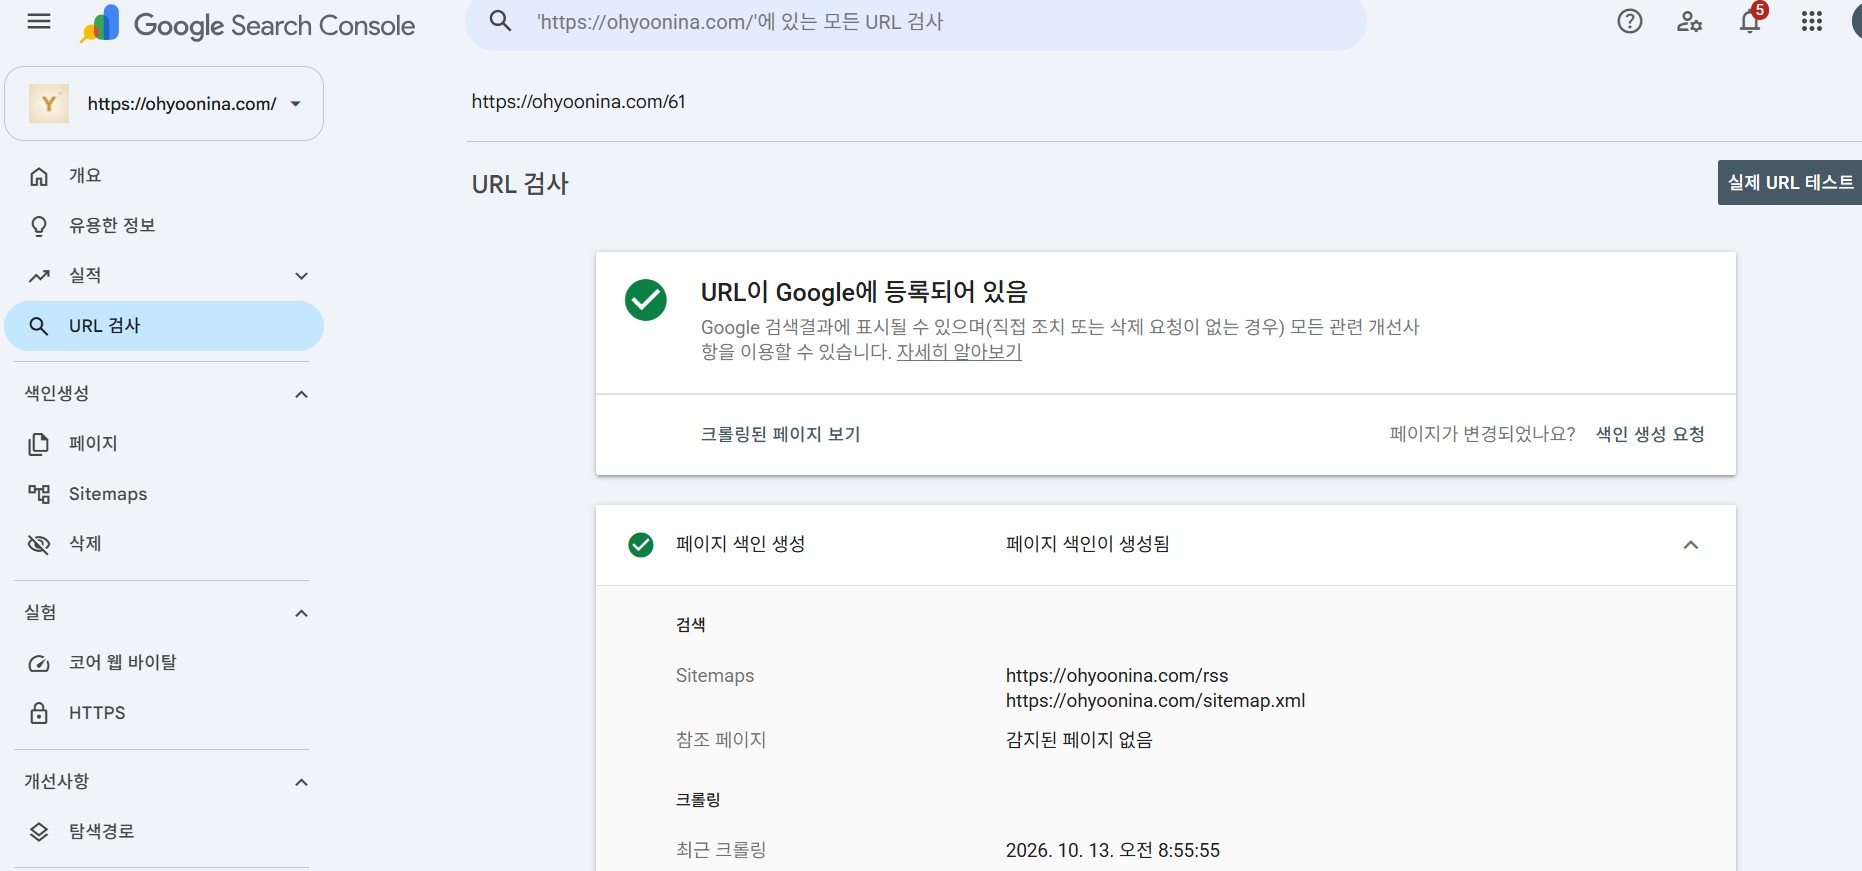Collapse the 색인생성 section
This screenshot has height=871, width=1862.
click(x=302, y=394)
